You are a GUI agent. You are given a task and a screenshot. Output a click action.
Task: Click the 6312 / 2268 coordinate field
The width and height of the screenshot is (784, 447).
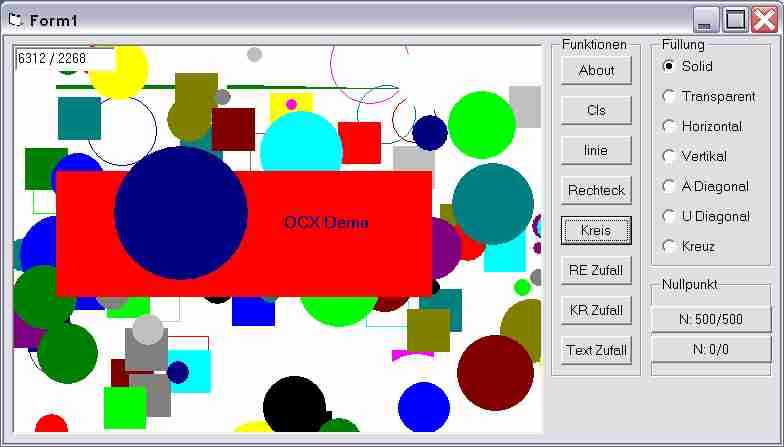coord(66,58)
